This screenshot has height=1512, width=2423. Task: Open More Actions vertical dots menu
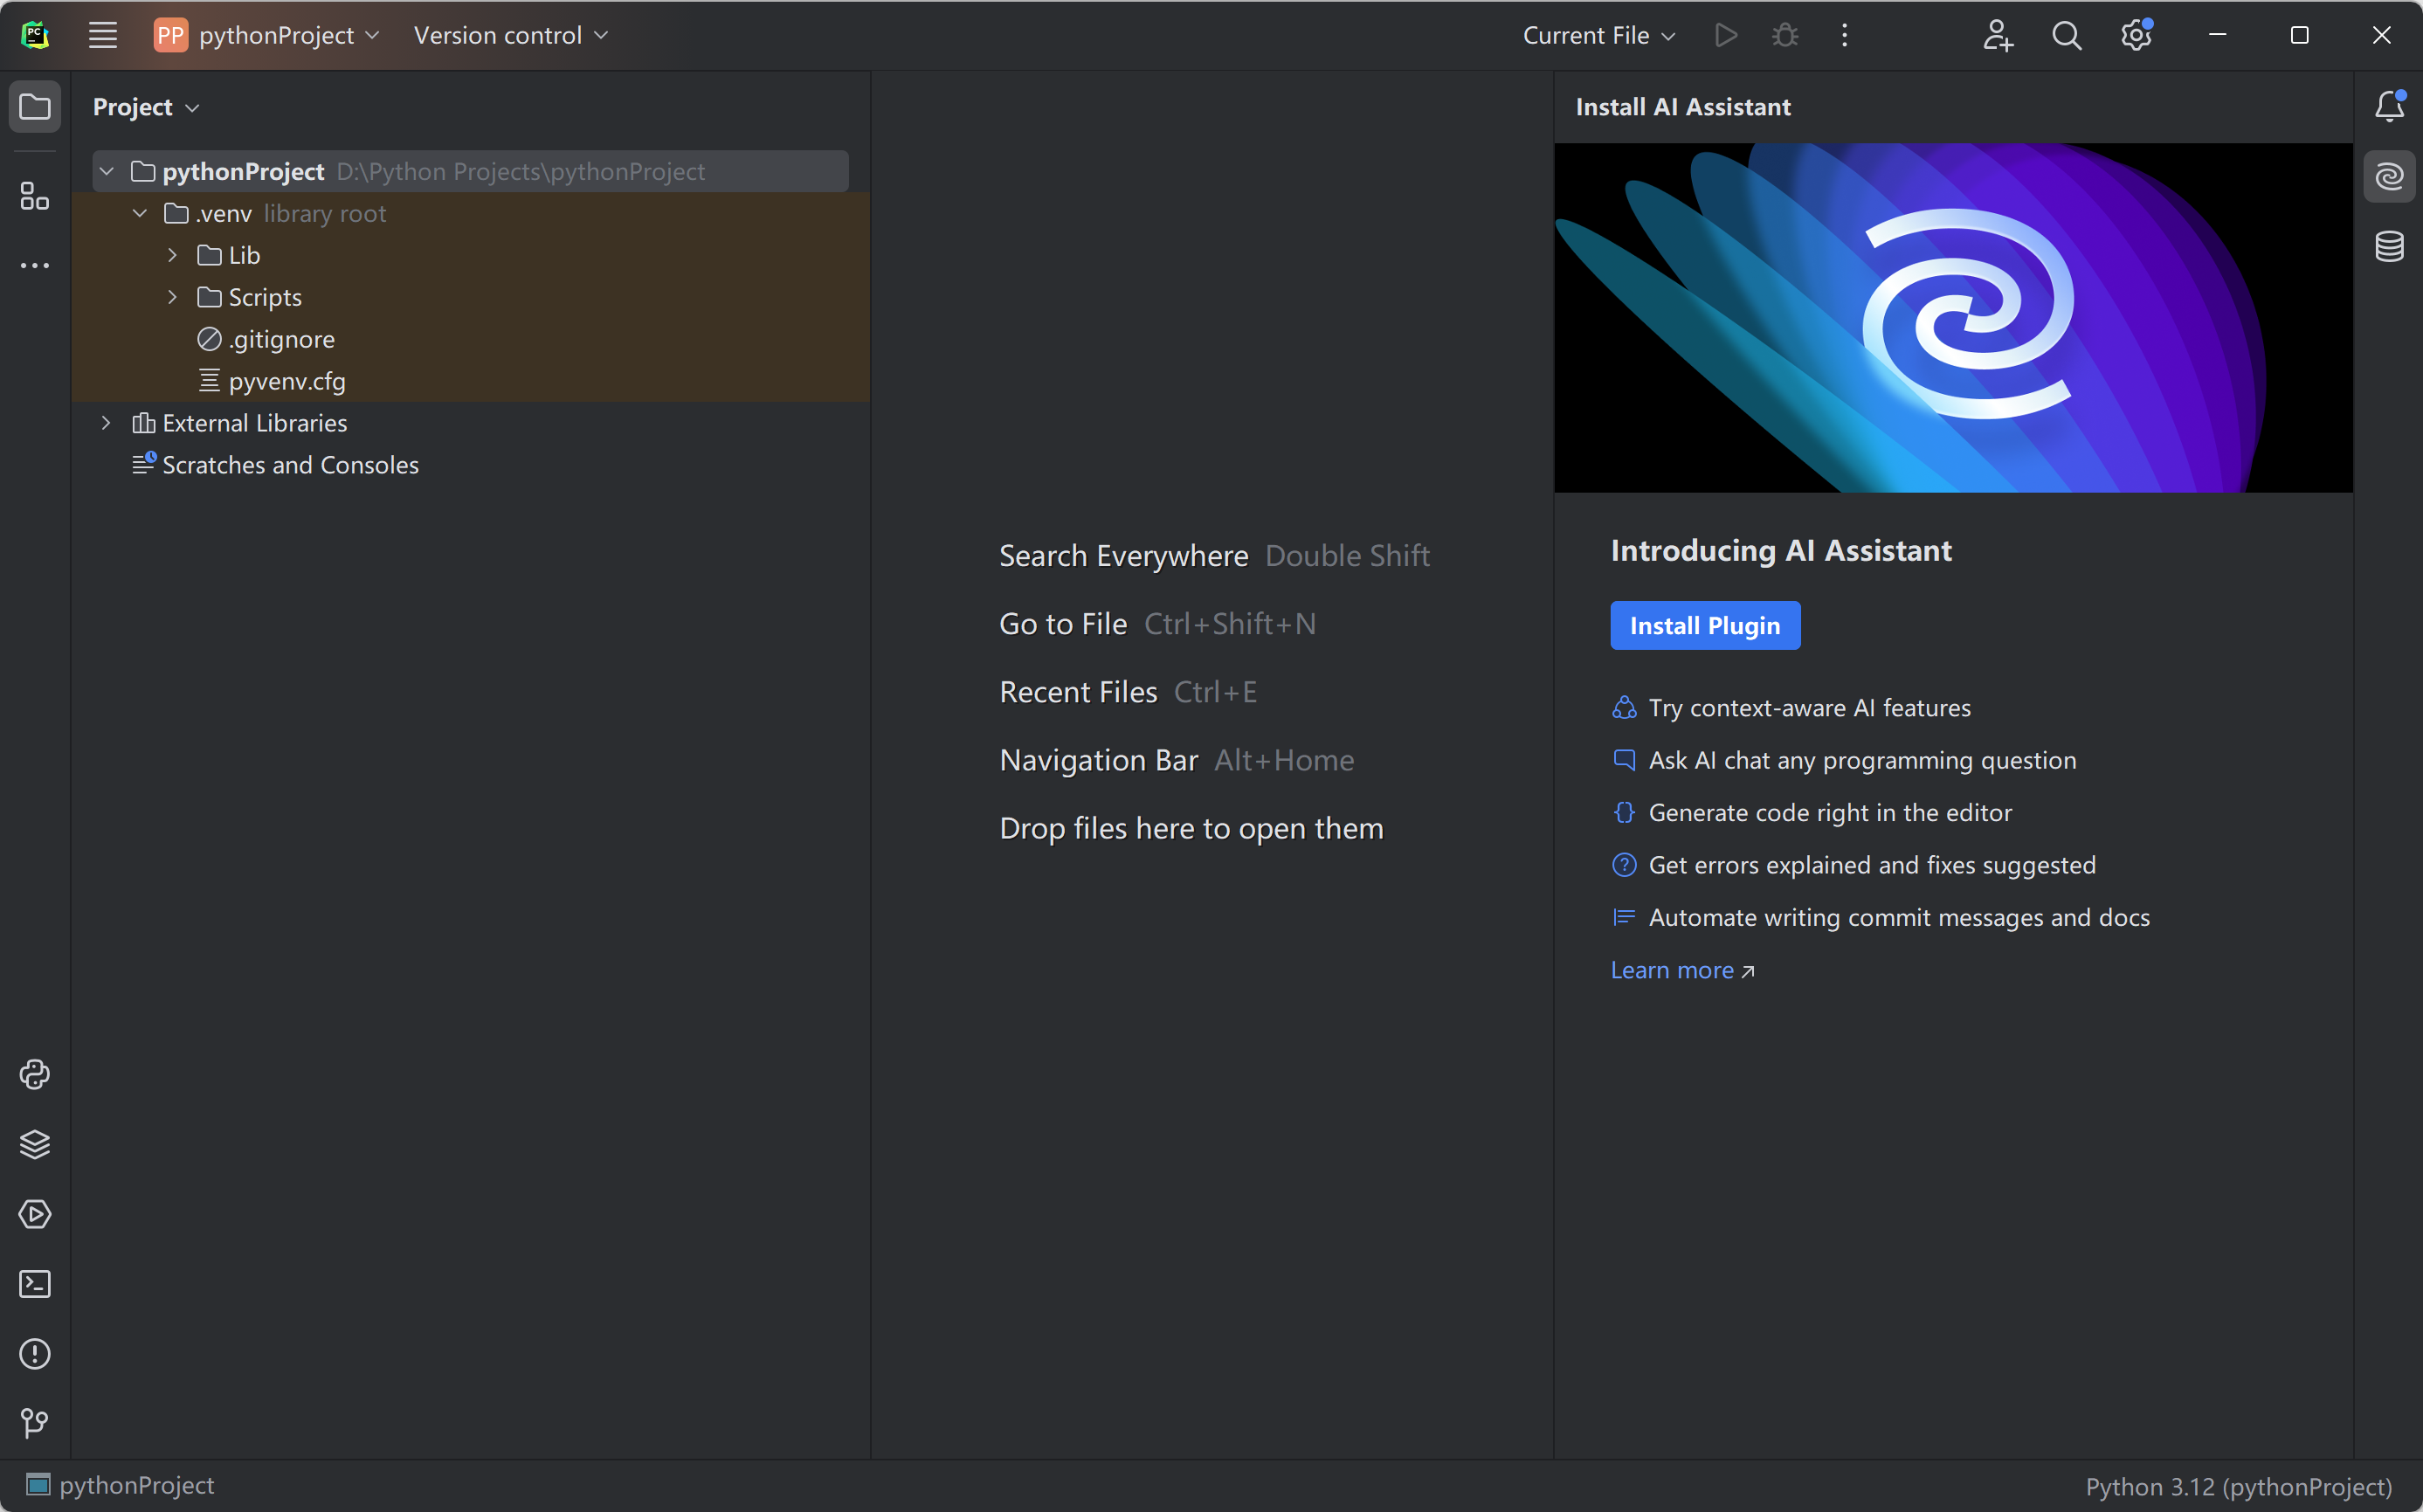click(x=1845, y=35)
